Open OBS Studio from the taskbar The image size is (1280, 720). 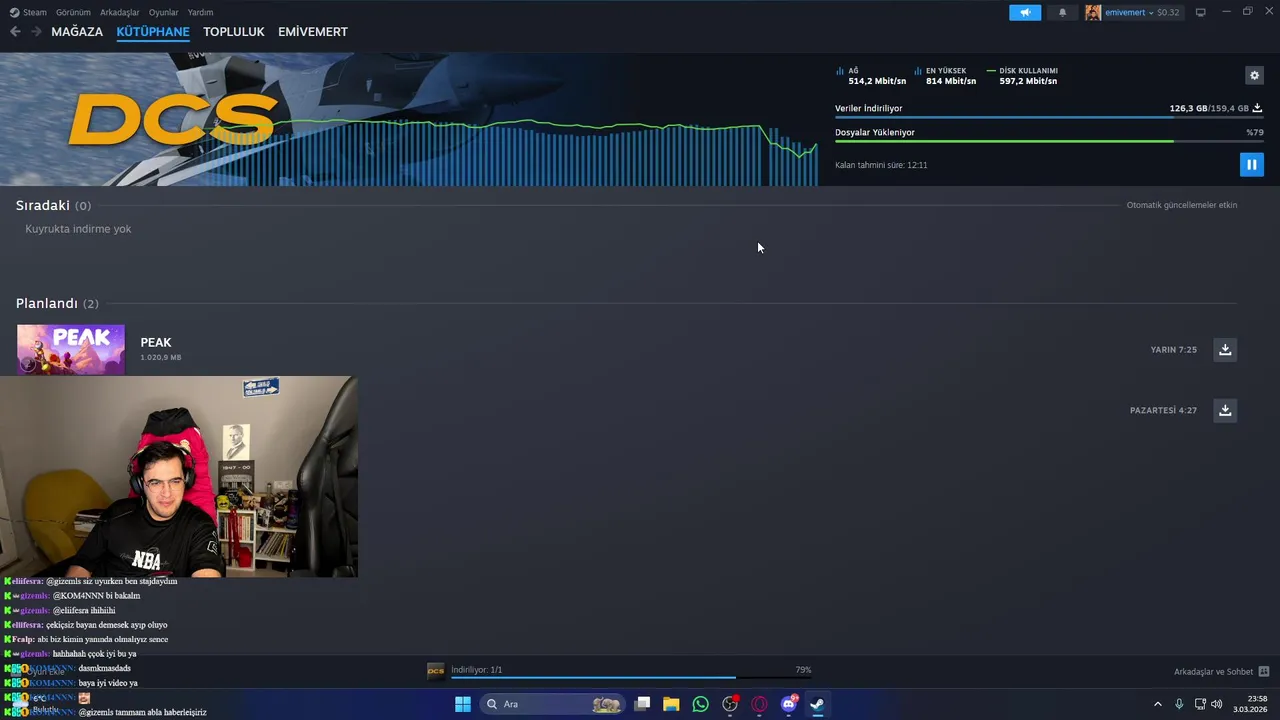pyautogui.click(x=730, y=704)
